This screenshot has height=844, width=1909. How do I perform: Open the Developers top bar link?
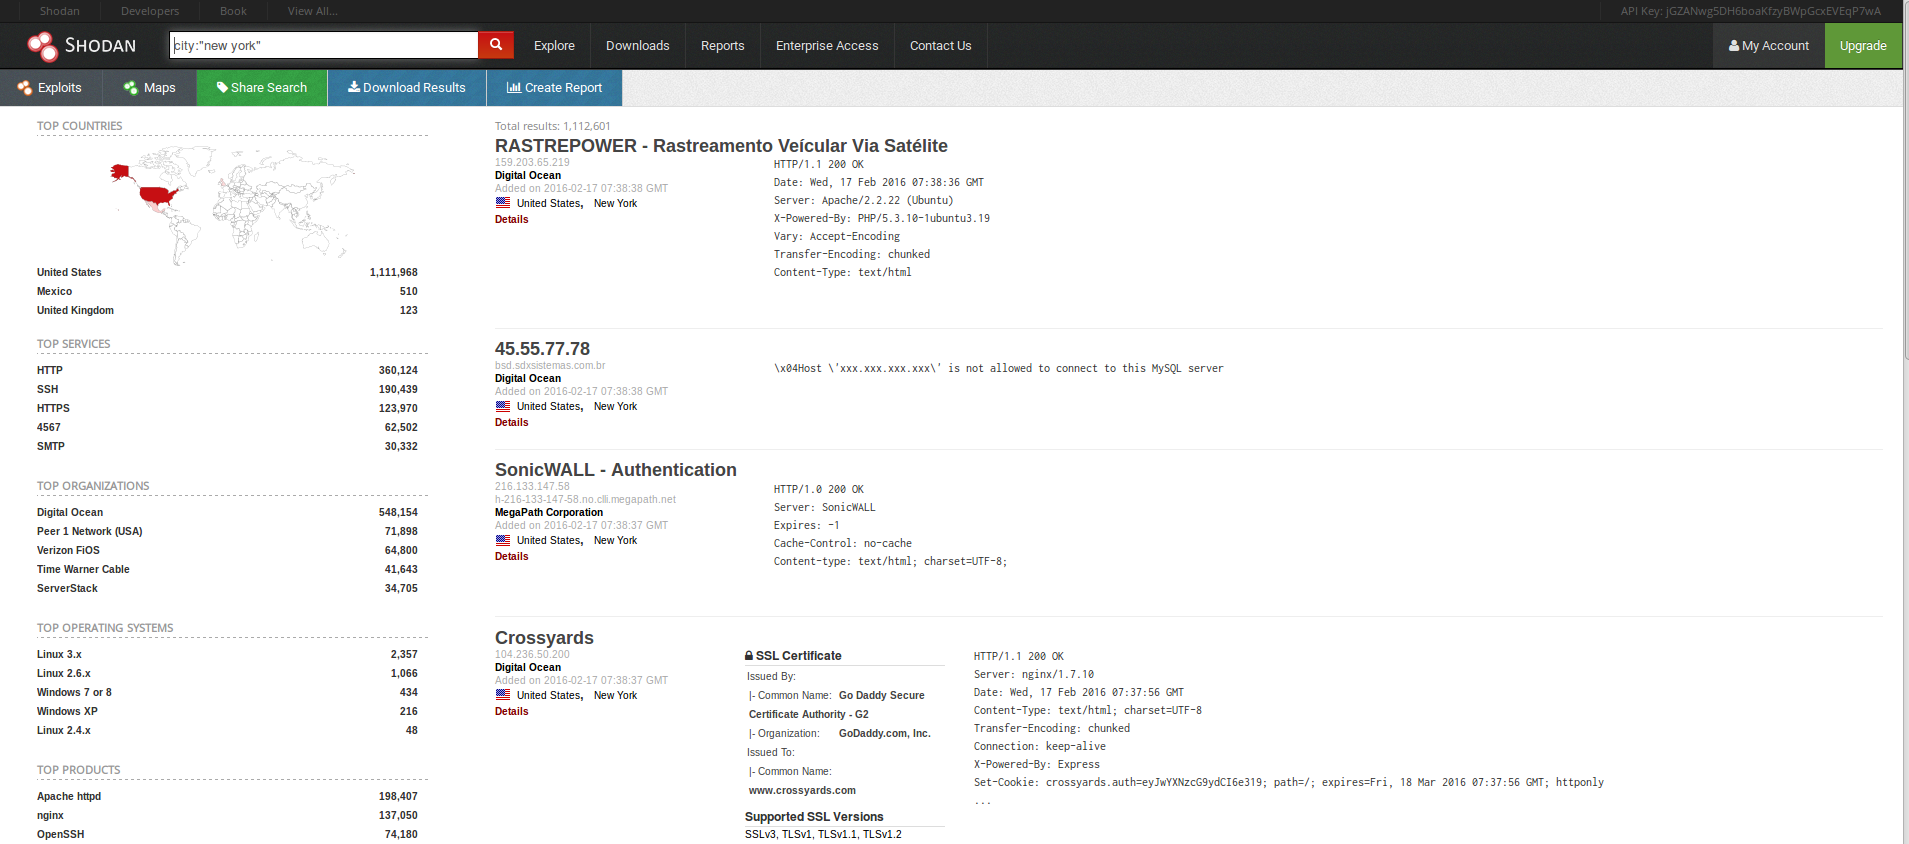click(x=150, y=11)
